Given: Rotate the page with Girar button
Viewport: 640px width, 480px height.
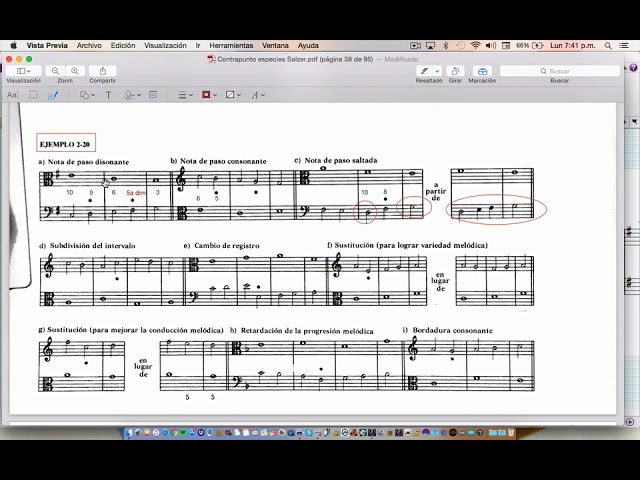Looking at the screenshot, I should tap(455, 71).
